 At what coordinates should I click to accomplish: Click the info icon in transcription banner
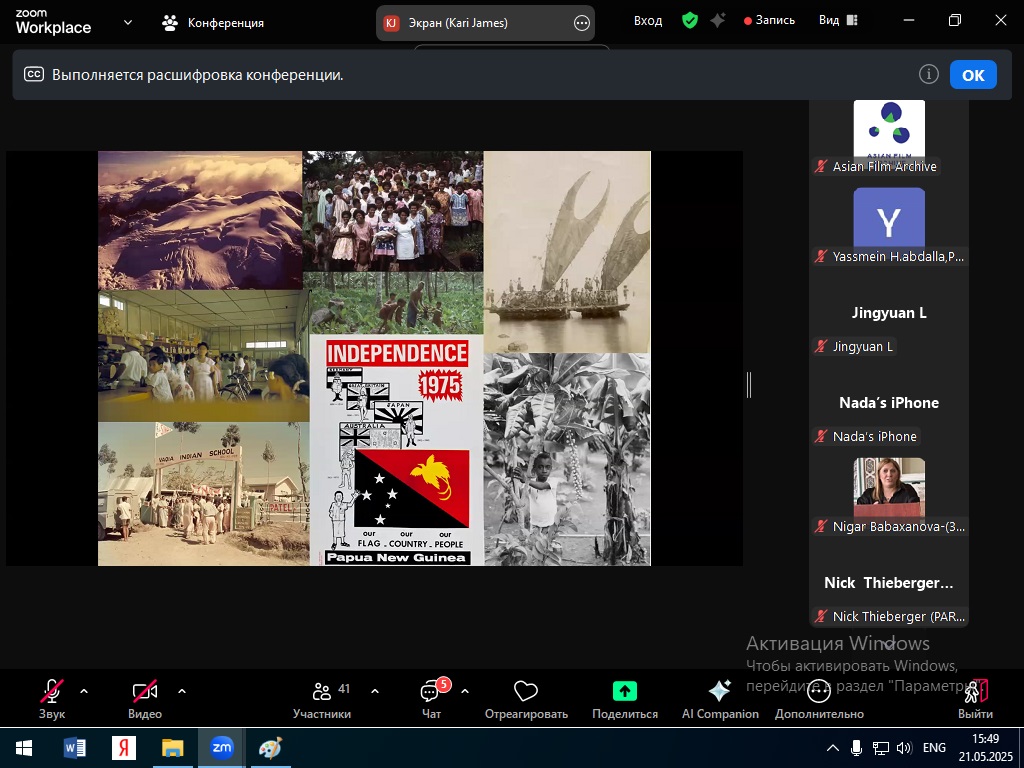coord(928,74)
